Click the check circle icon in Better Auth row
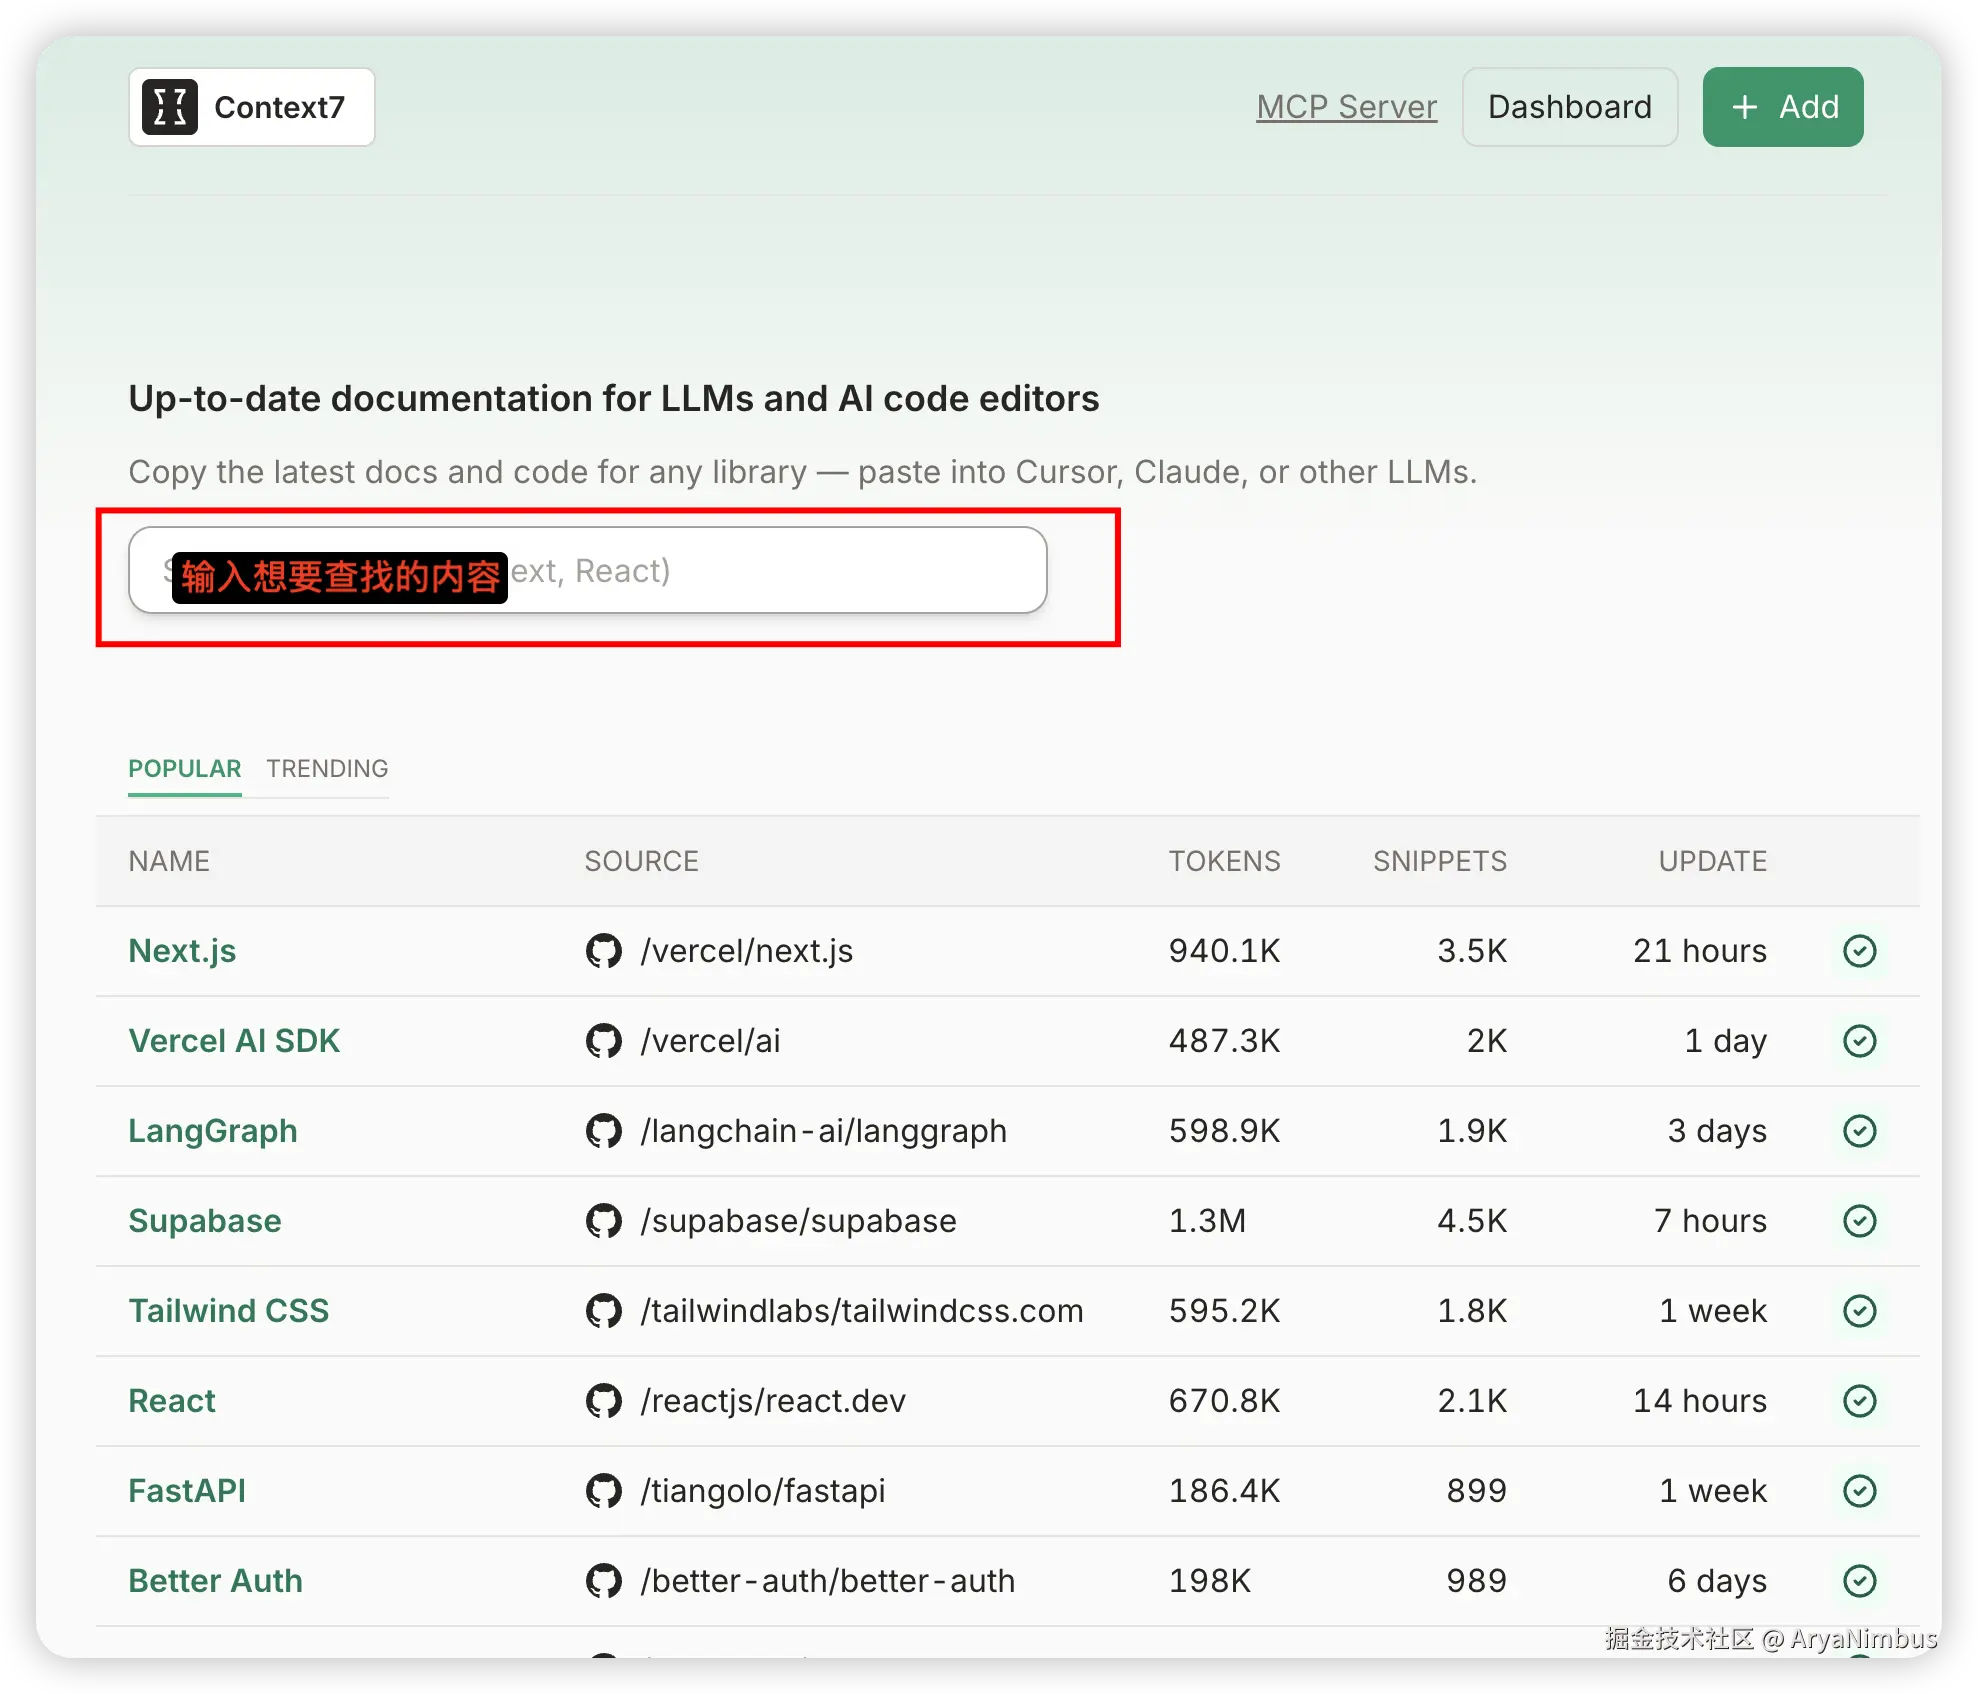The width and height of the screenshot is (1978, 1694). pos(1859,1581)
